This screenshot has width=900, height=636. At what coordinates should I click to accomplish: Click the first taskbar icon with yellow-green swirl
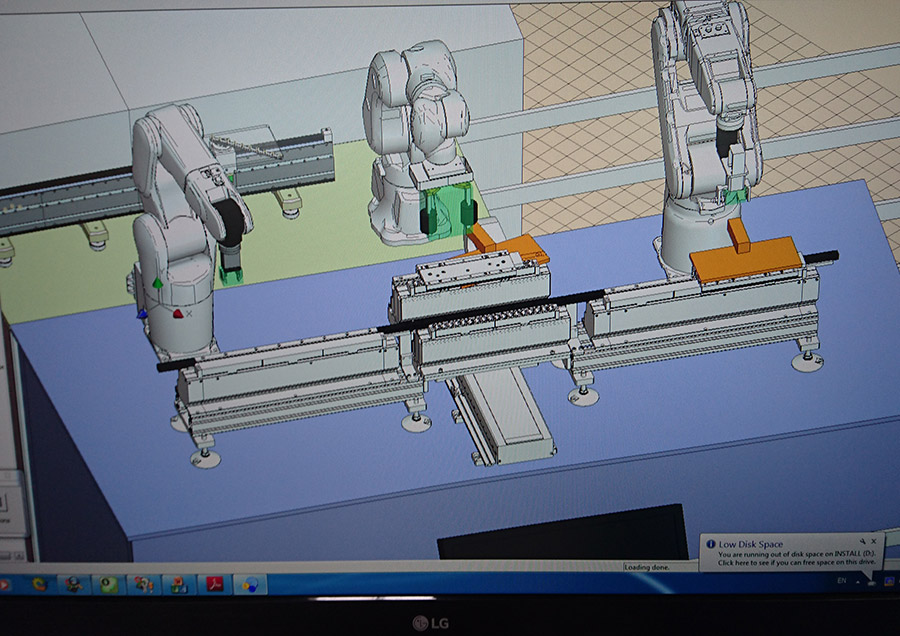(x=38, y=583)
